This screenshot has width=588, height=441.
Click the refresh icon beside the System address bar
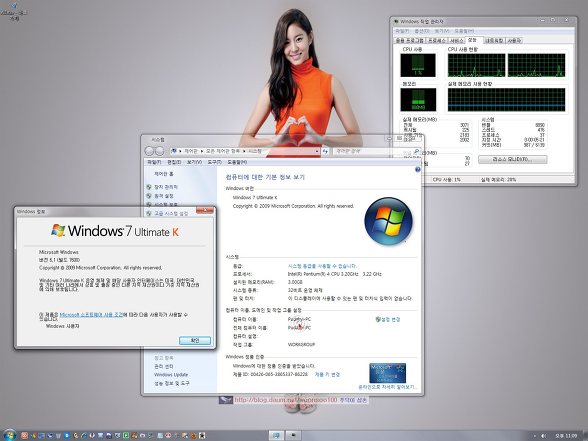point(325,151)
